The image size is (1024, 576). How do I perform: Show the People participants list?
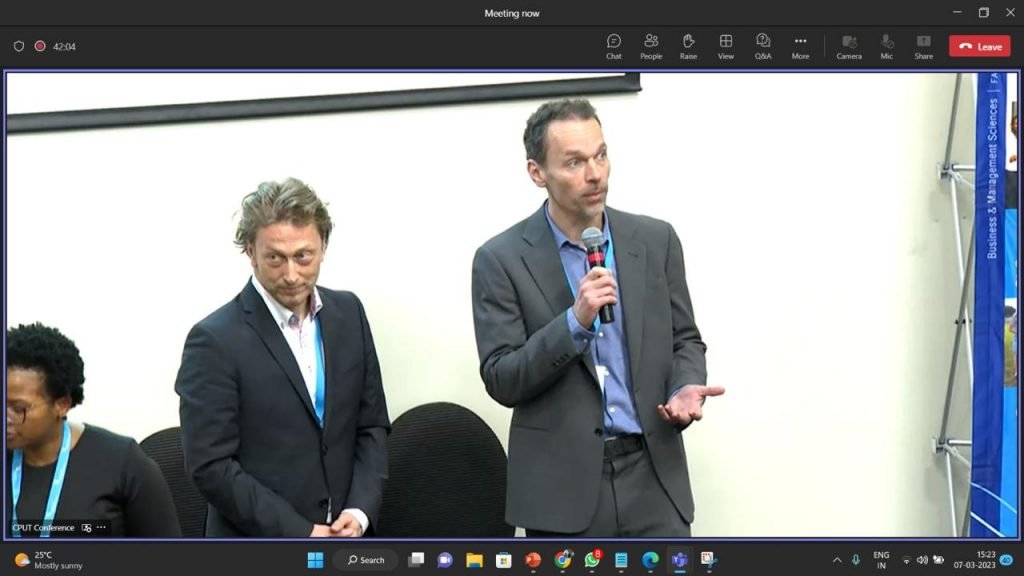tap(650, 46)
